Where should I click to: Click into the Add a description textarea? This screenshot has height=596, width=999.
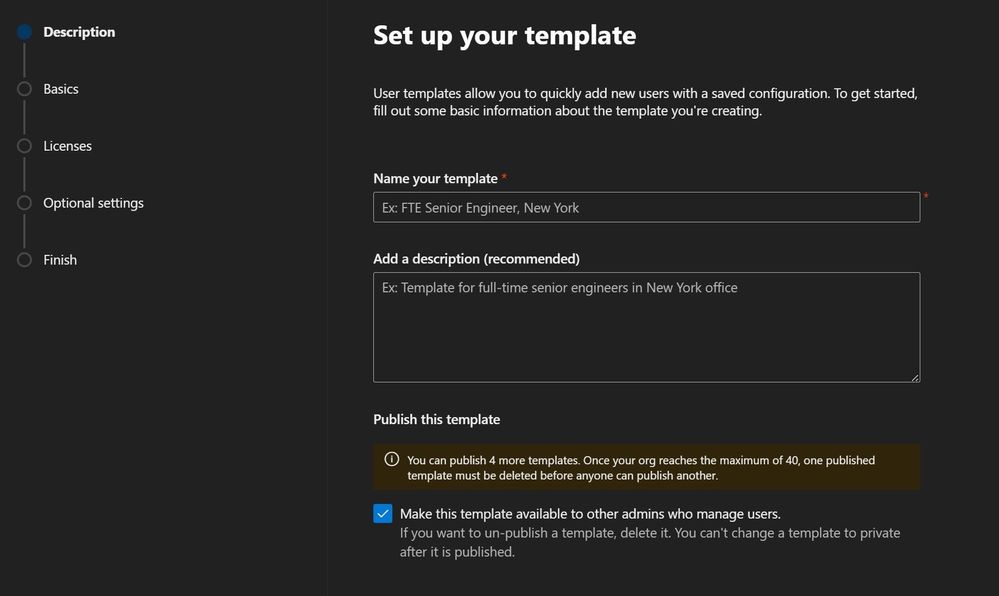[647, 327]
